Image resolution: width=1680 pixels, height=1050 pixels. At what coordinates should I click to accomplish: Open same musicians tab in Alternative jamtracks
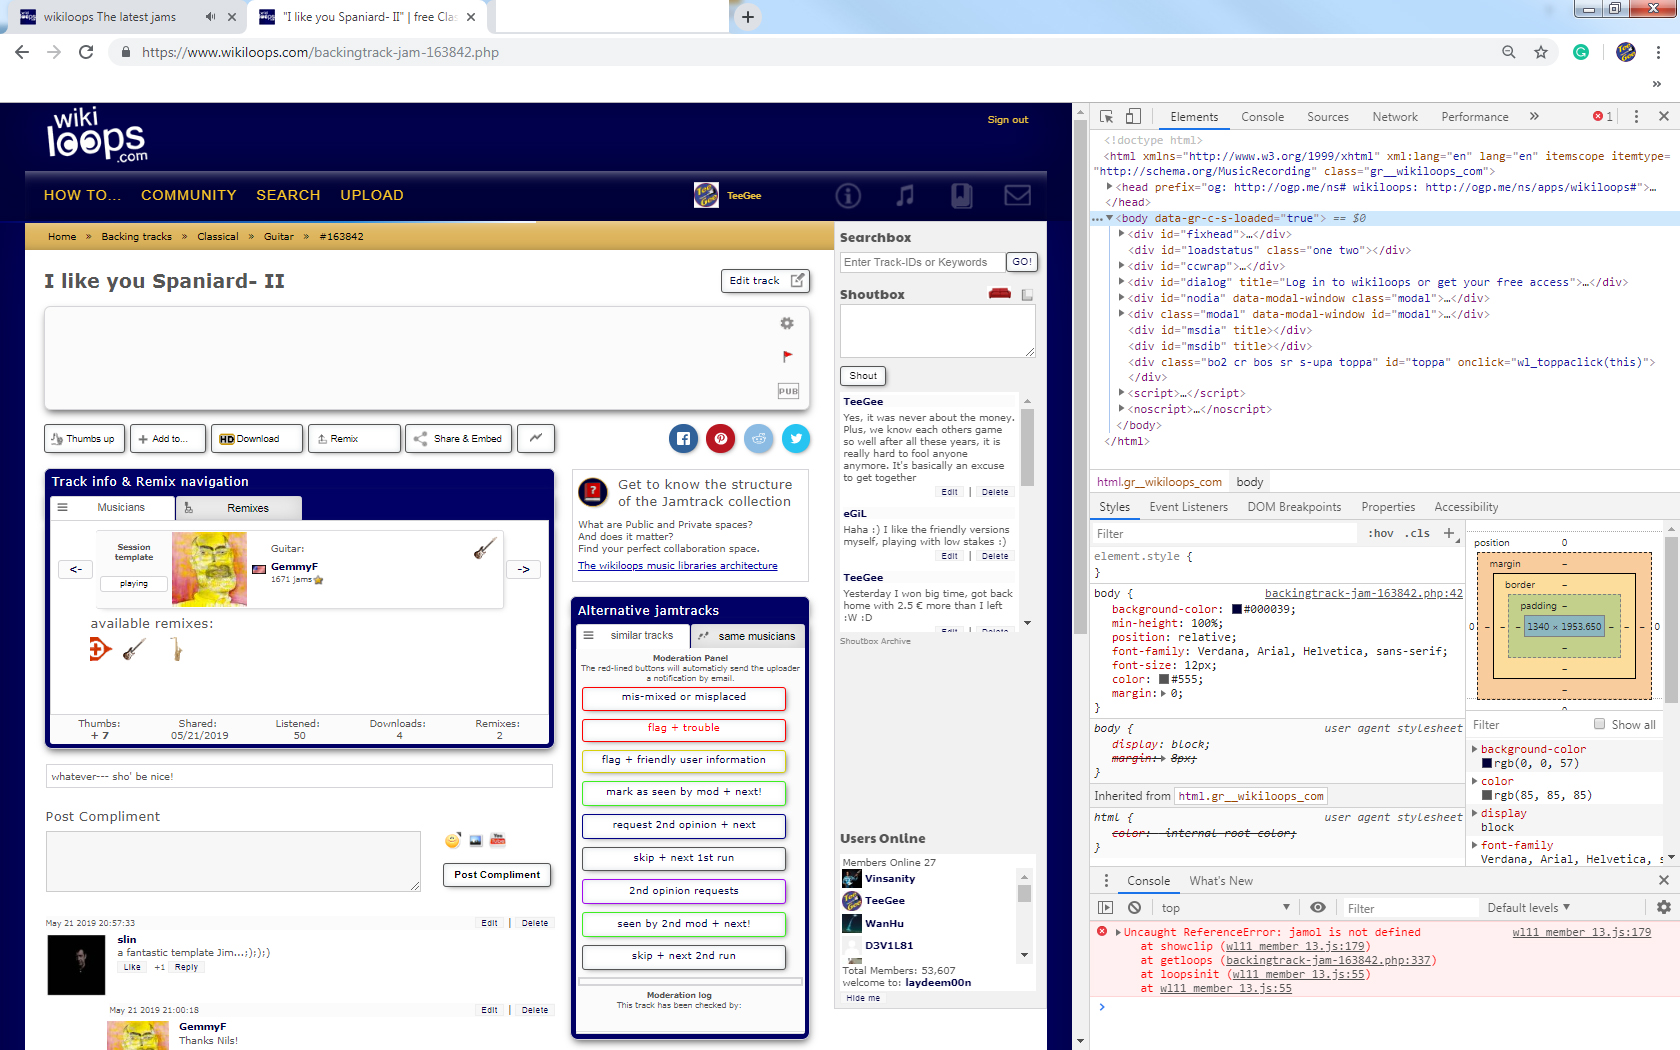746,636
